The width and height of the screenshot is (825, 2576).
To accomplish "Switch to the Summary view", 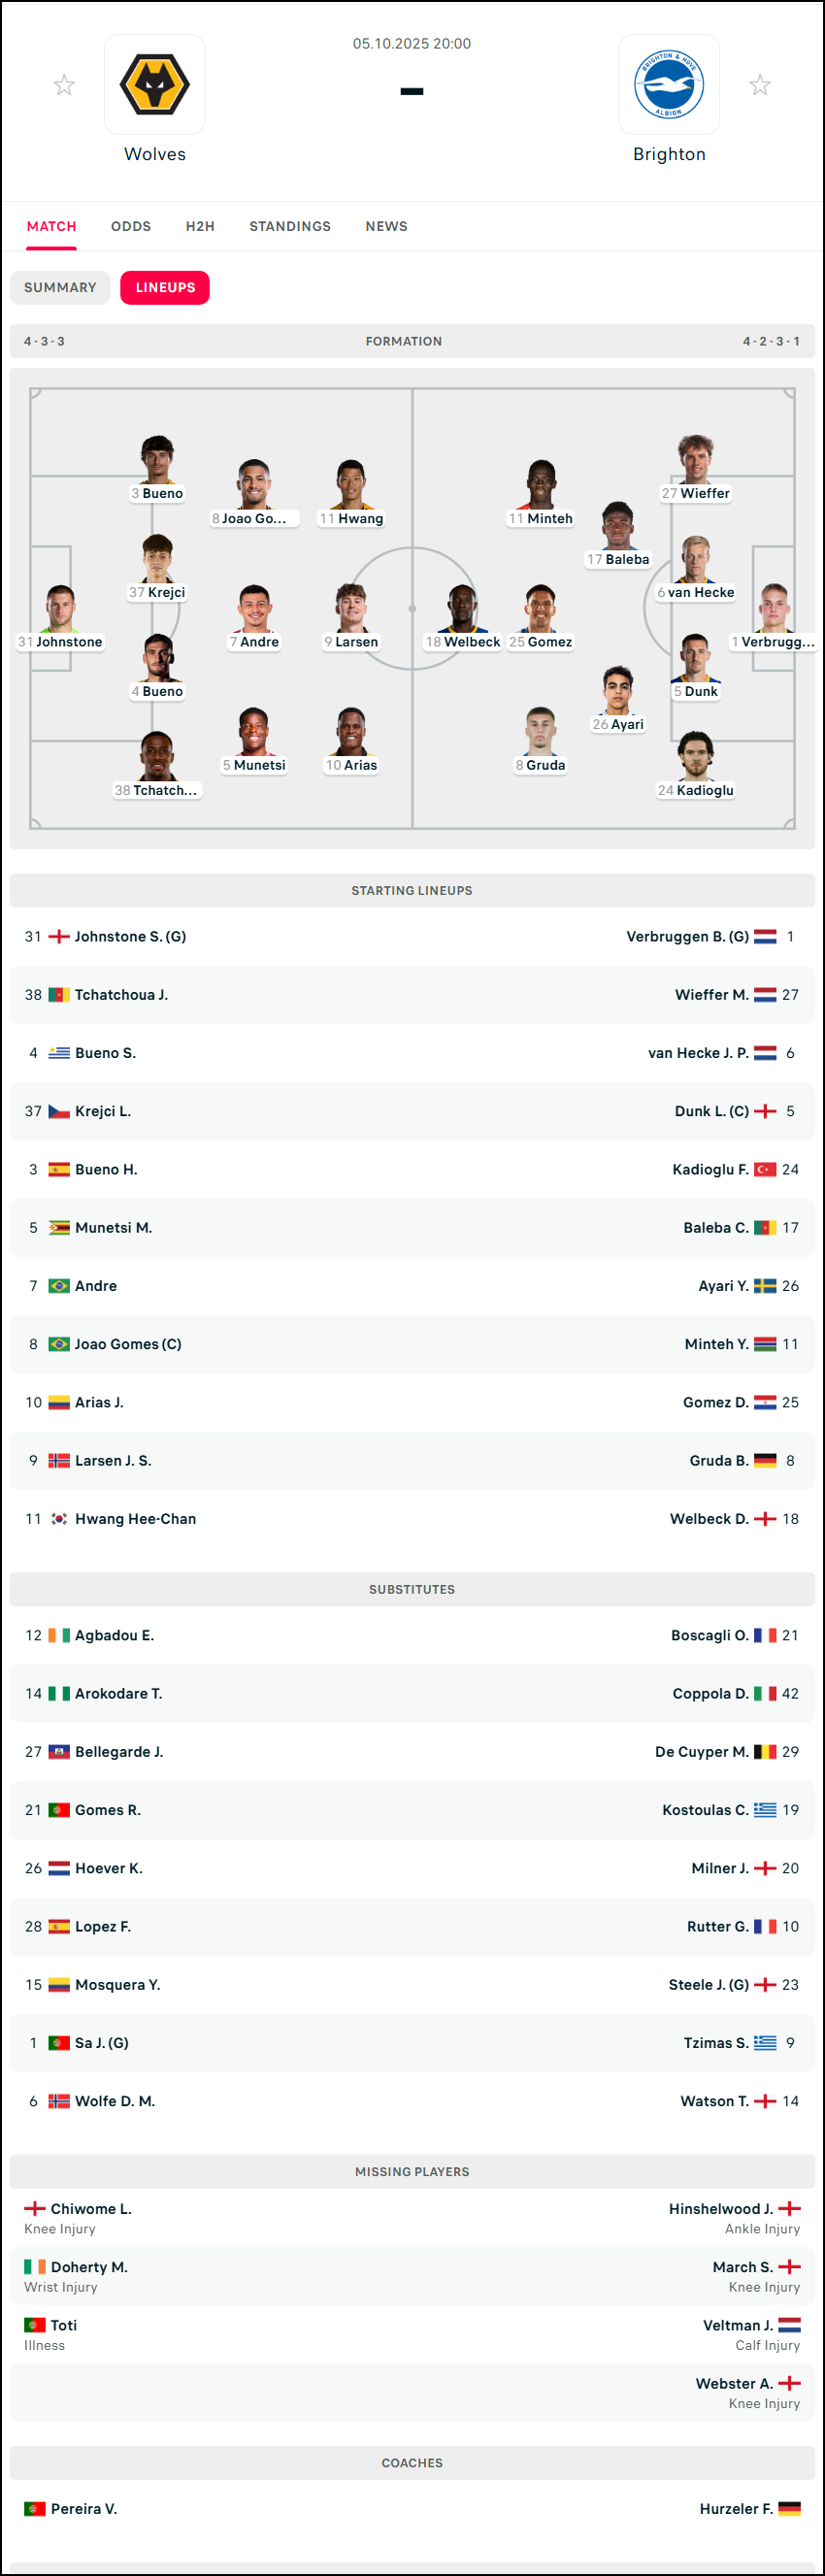I will 60,288.
